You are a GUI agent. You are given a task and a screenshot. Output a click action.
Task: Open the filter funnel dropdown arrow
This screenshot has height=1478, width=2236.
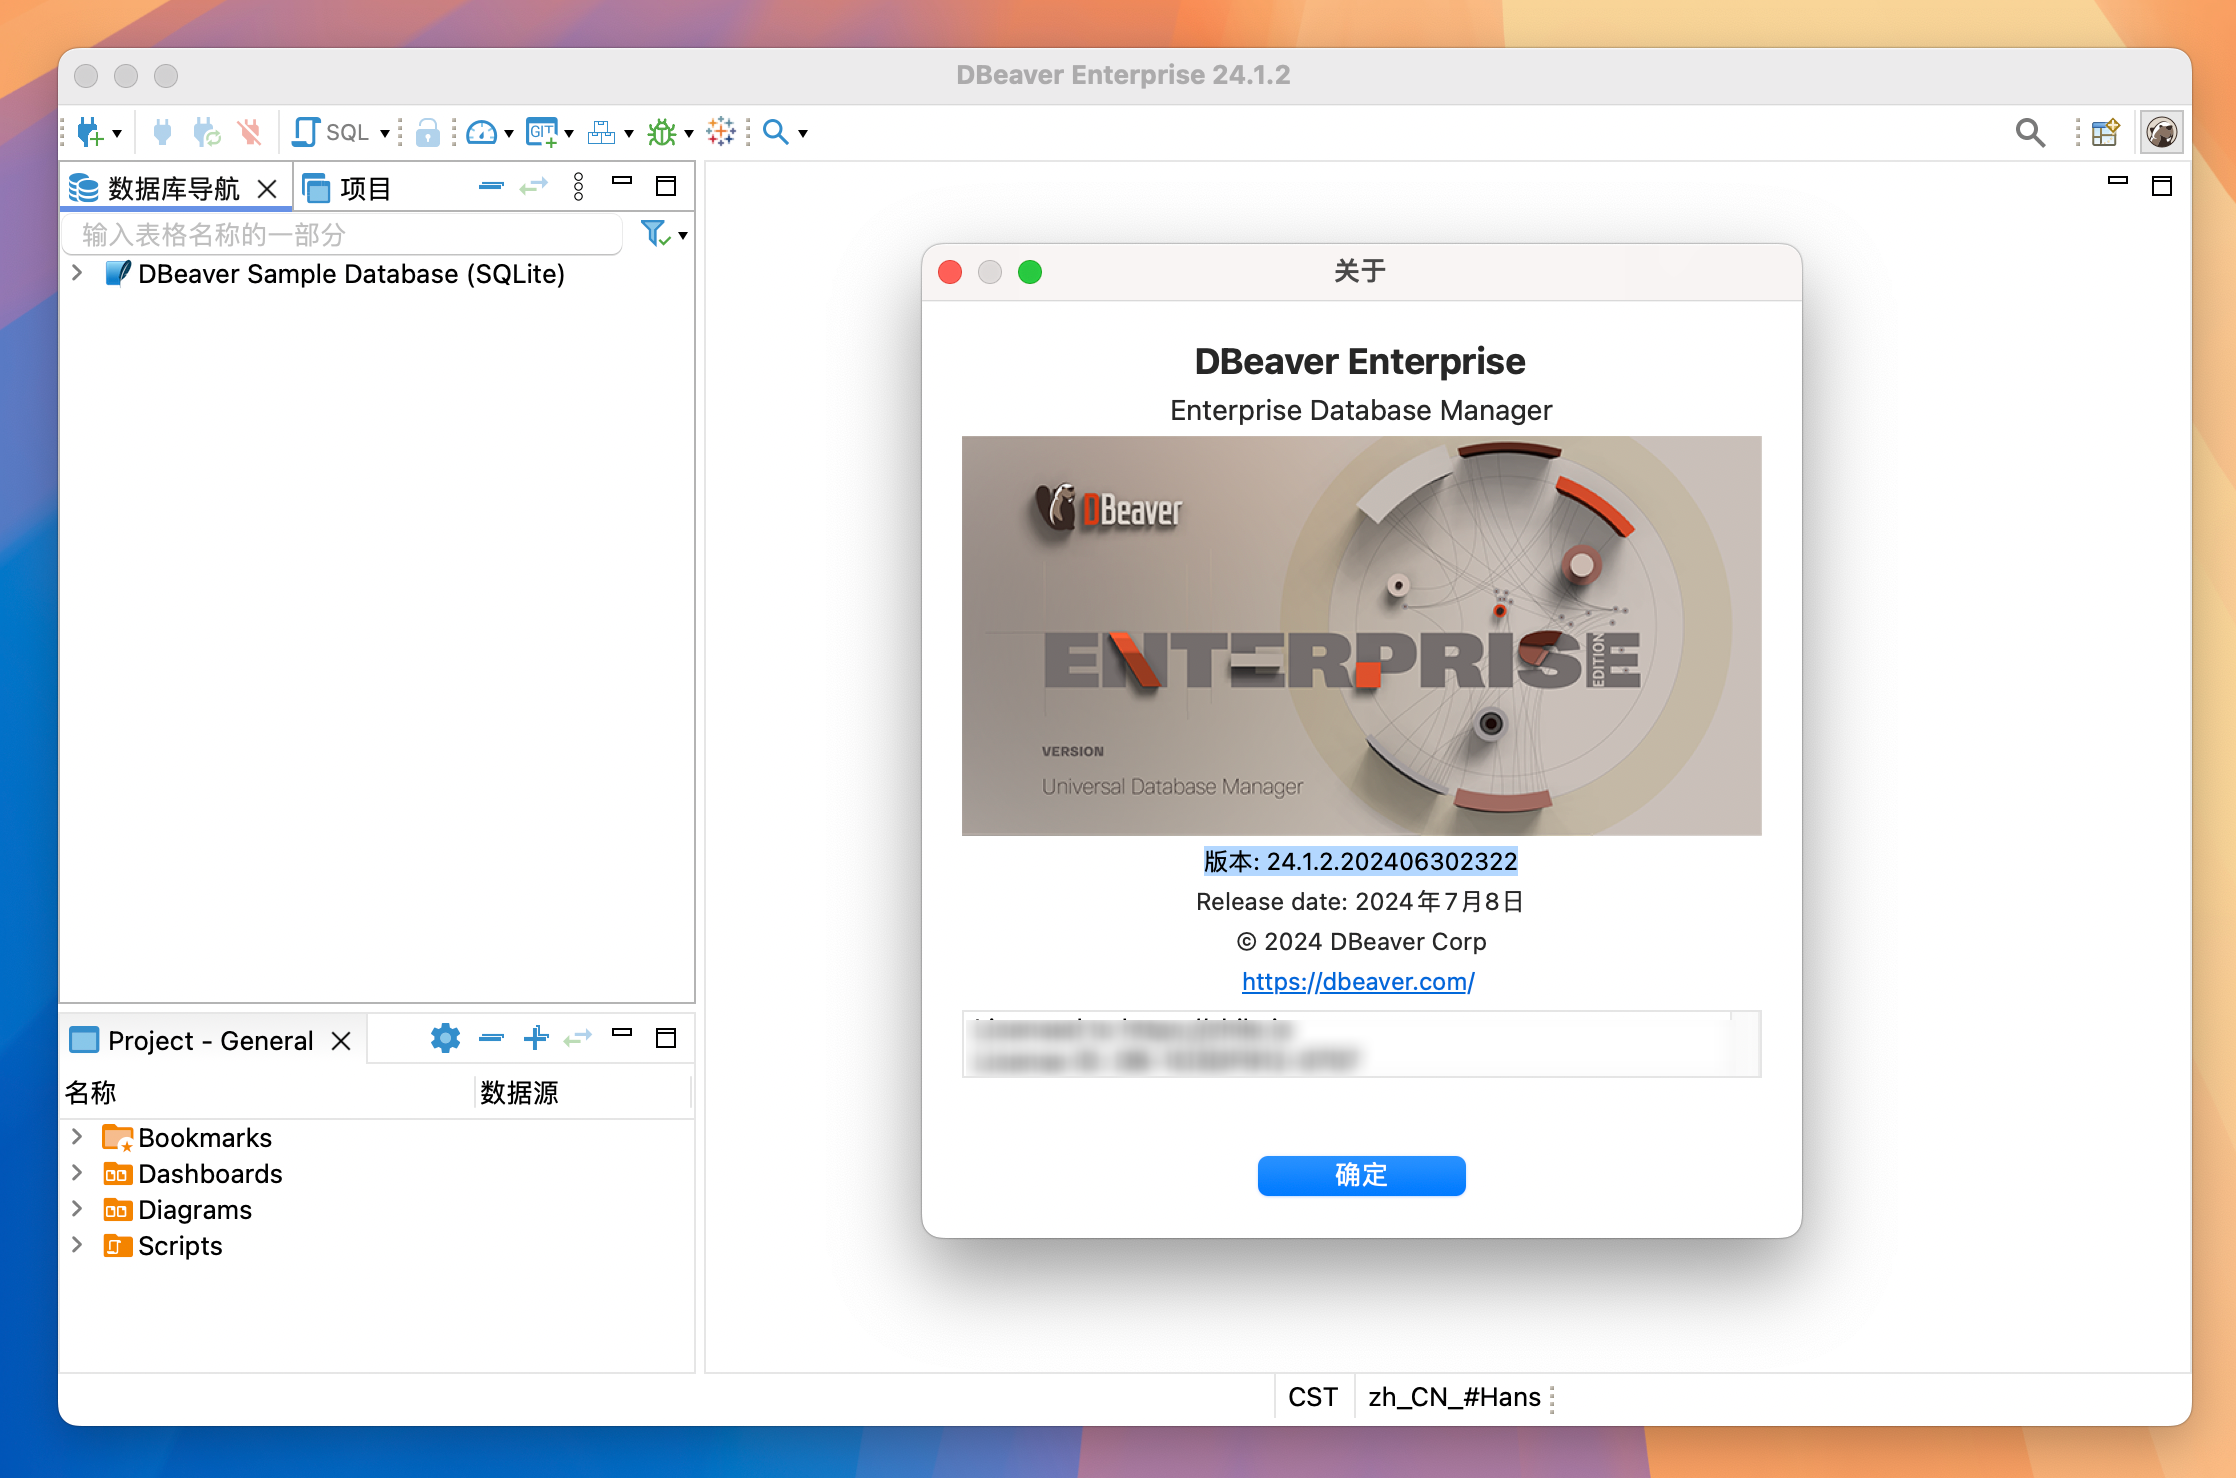point(683,236)
